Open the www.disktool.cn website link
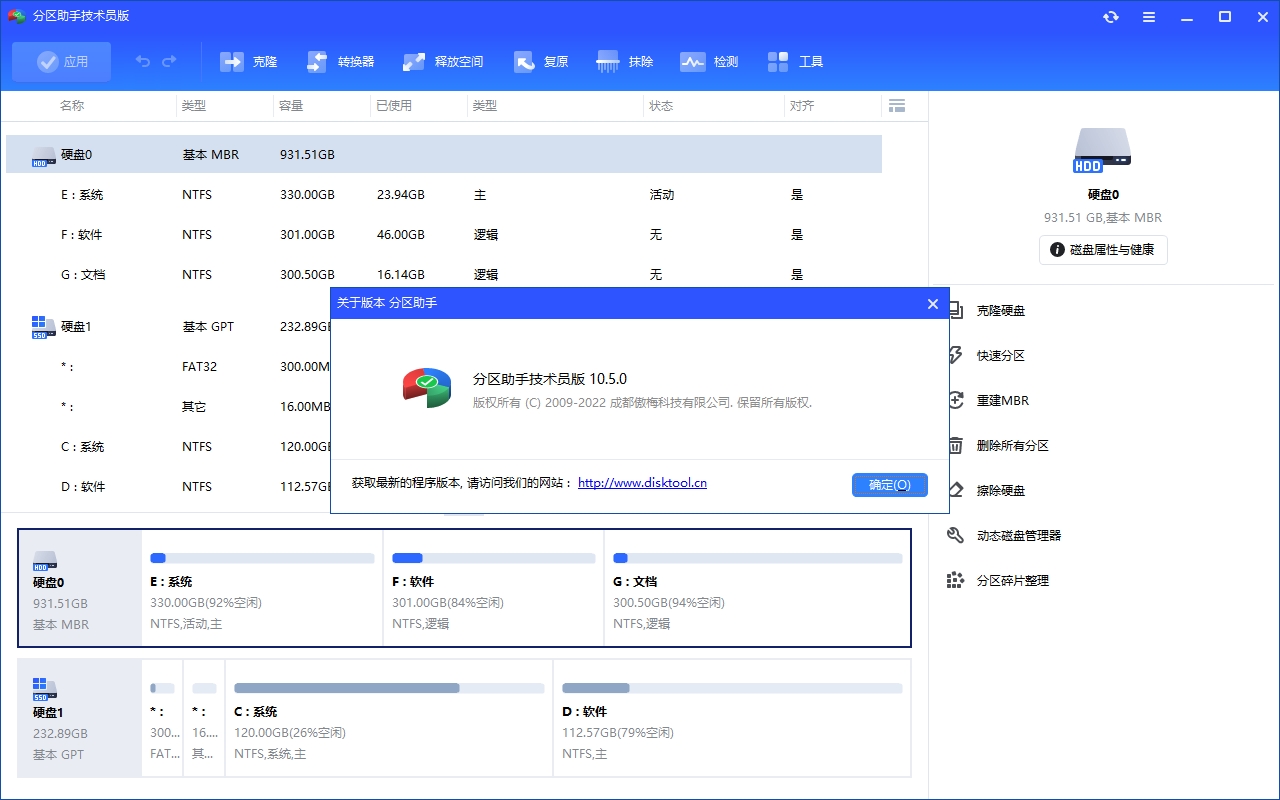This screenshot has height=800, width=1280. 642,483
